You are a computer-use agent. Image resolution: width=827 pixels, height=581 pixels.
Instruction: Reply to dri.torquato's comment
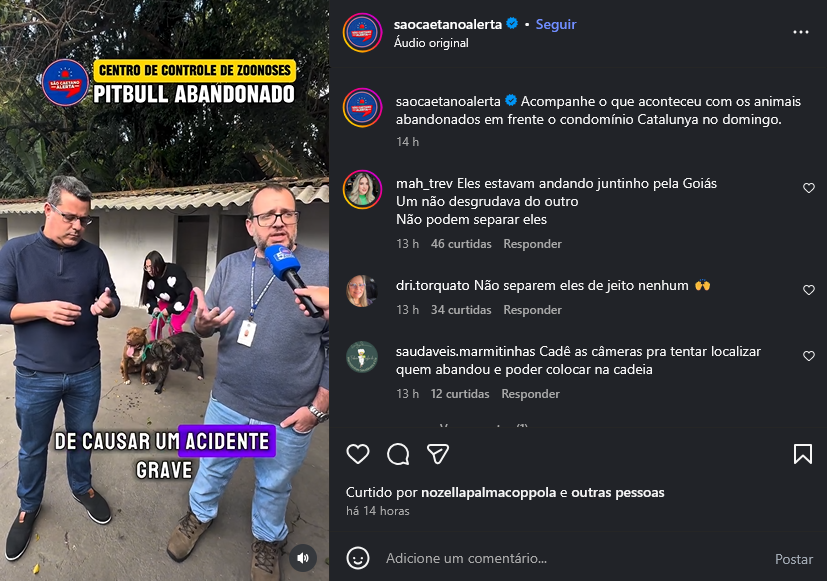(x=532, y=309)
